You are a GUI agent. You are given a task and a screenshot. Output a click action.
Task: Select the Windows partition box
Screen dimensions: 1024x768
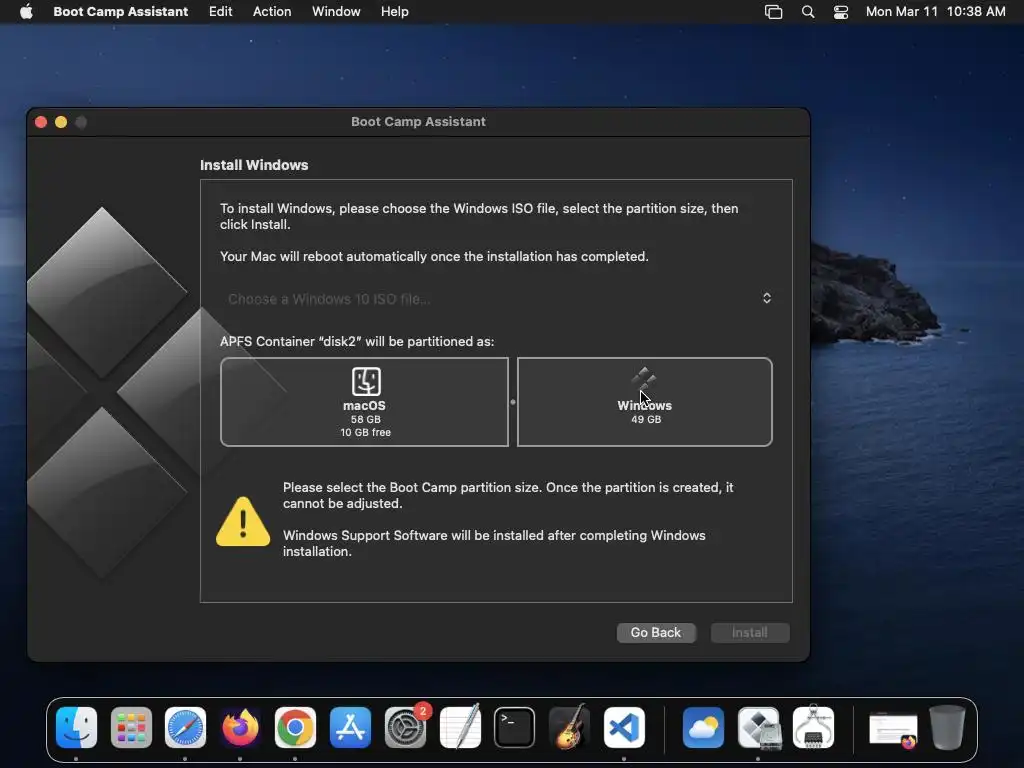point(645,402)
